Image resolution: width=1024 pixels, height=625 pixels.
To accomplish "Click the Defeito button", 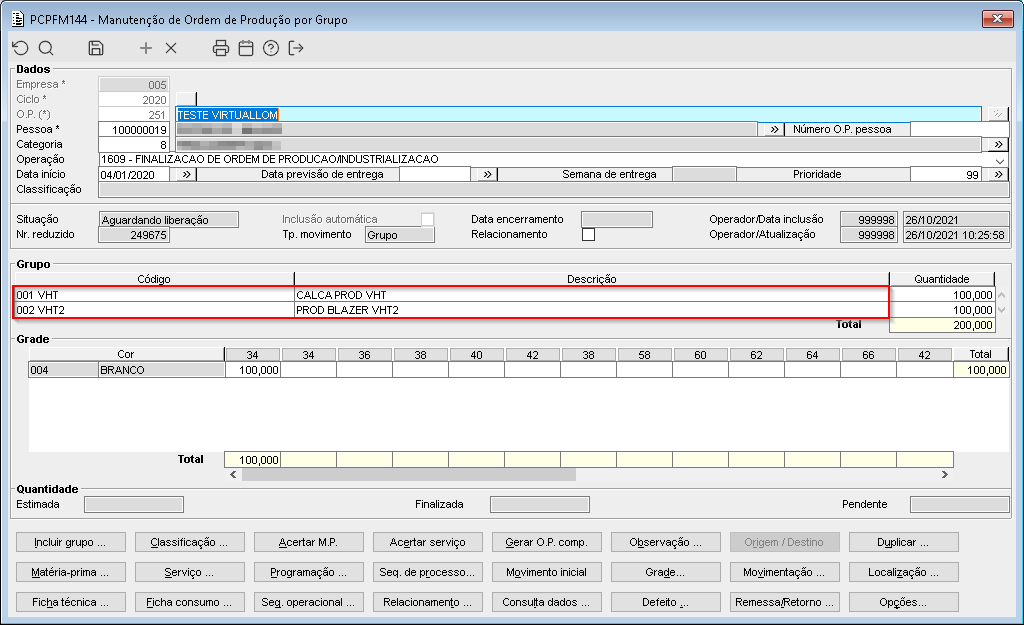I will pos(665,602).
